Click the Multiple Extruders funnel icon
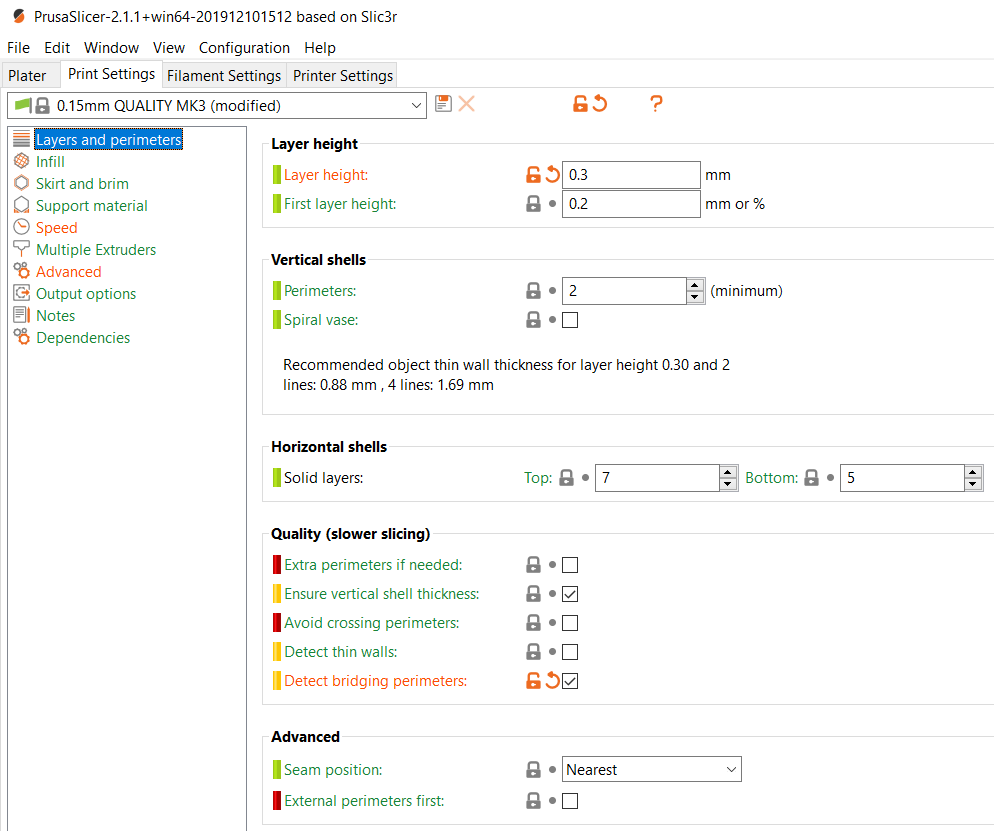This screenshot has height=831, width=994. click(22, 248)
